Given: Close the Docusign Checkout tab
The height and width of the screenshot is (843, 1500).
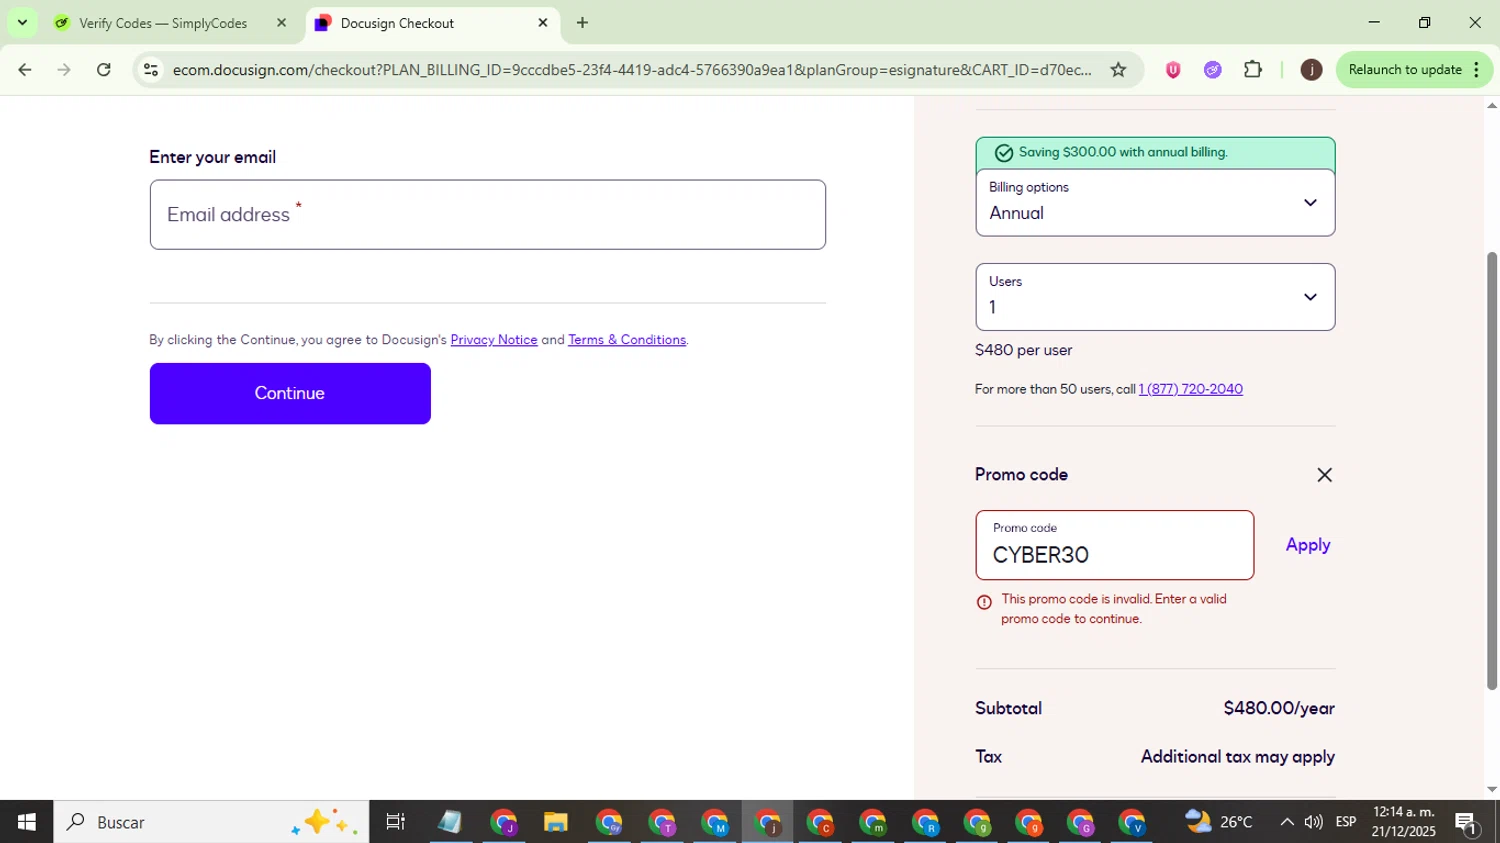Looking at the screenshot, I should 543,23.
